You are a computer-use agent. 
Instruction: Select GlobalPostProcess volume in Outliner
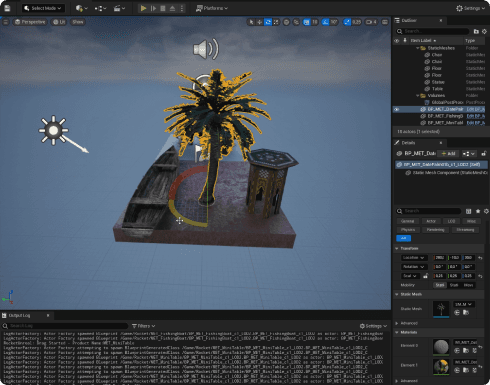[447, 102]
